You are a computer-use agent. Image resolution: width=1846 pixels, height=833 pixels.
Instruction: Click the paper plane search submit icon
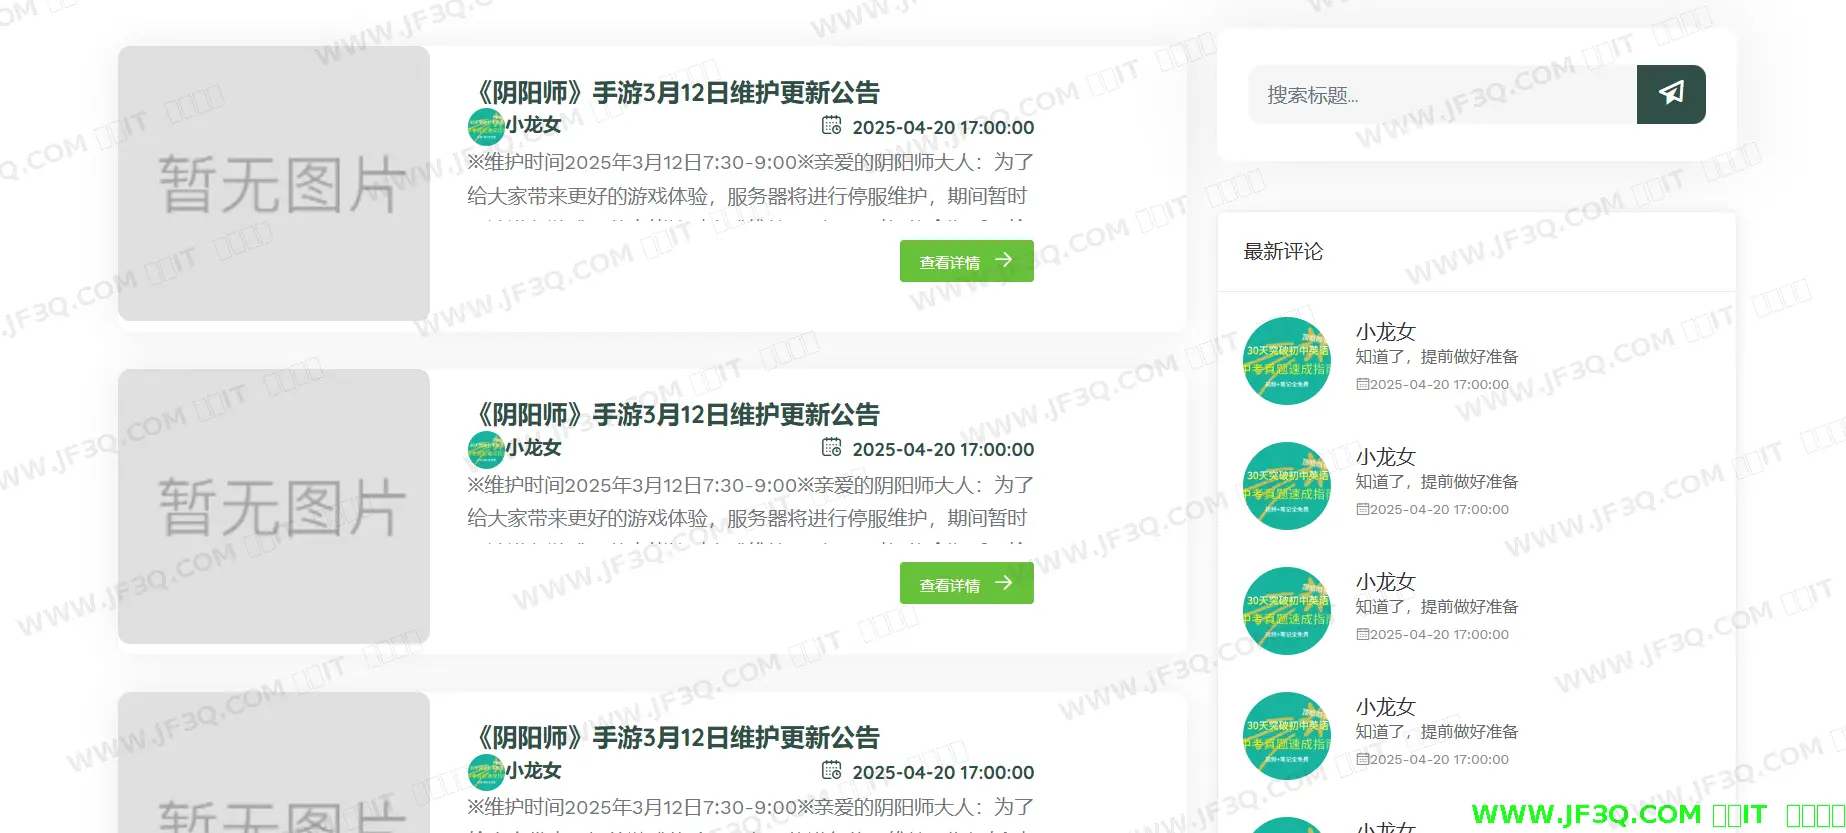pos(1670,94)
